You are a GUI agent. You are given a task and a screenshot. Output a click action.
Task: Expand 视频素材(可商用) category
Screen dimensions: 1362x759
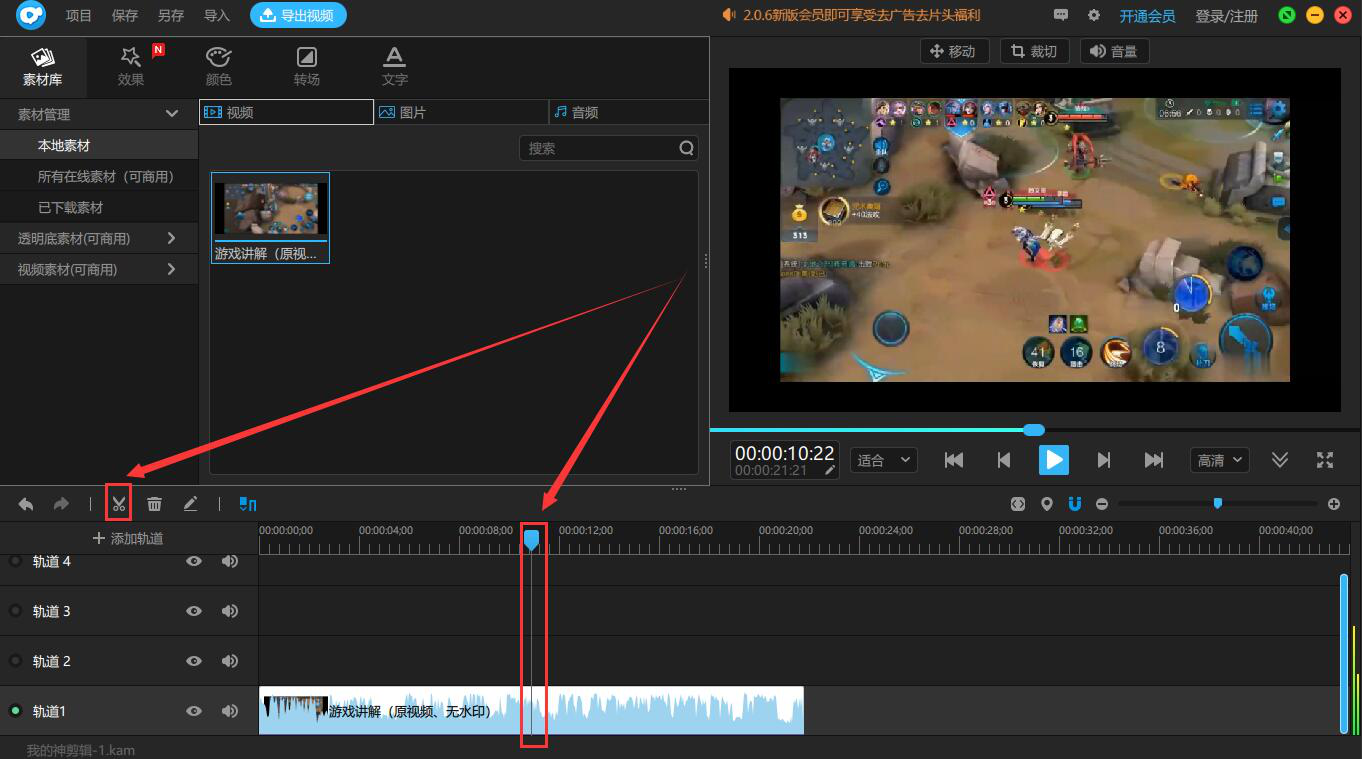coord(171,269)
